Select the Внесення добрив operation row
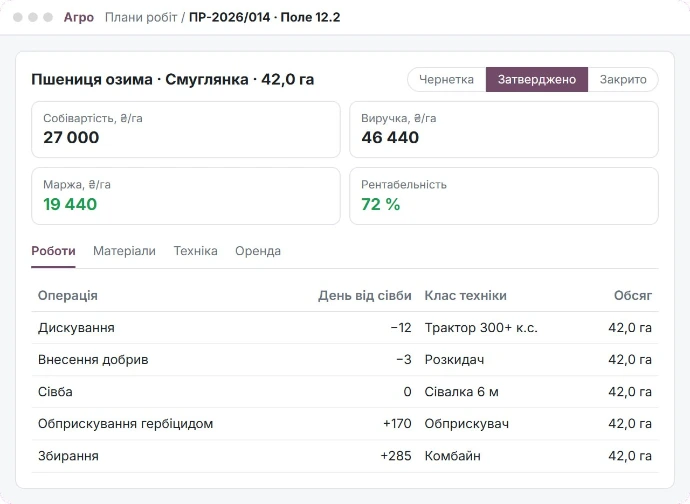This screenshot has width=690, height=504. coord(345,360)
